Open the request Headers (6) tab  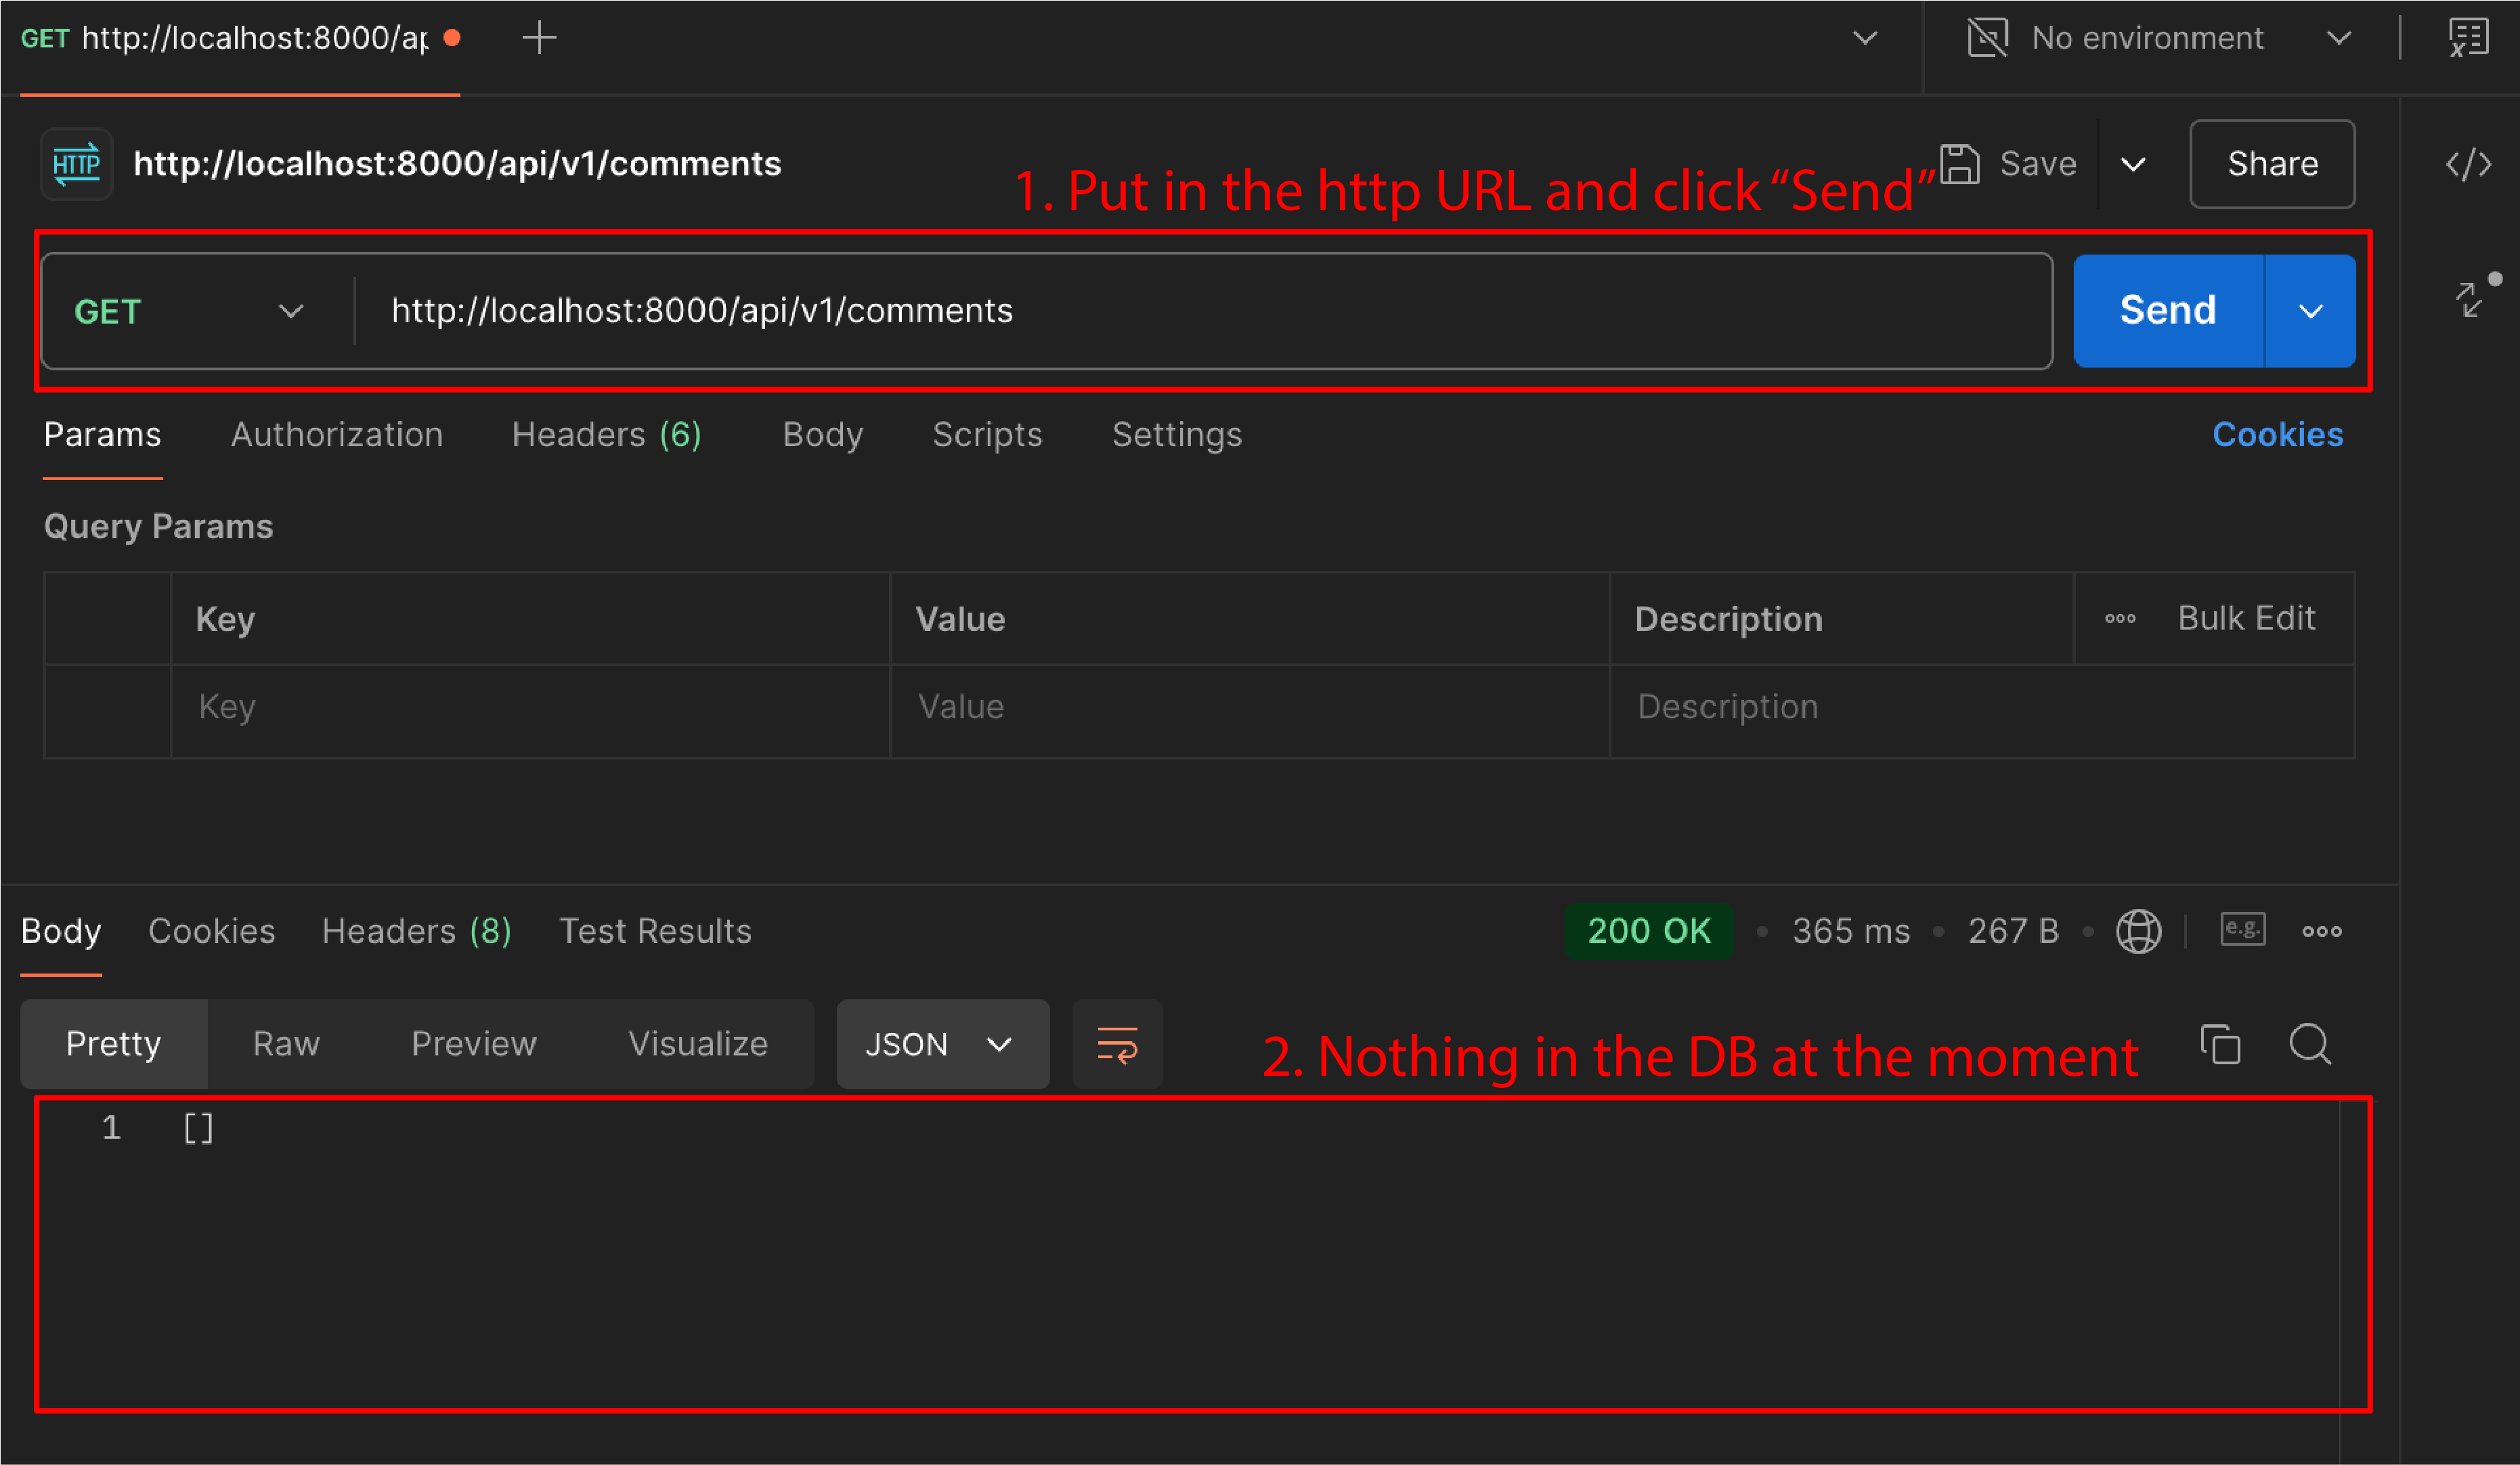[606, 434]
